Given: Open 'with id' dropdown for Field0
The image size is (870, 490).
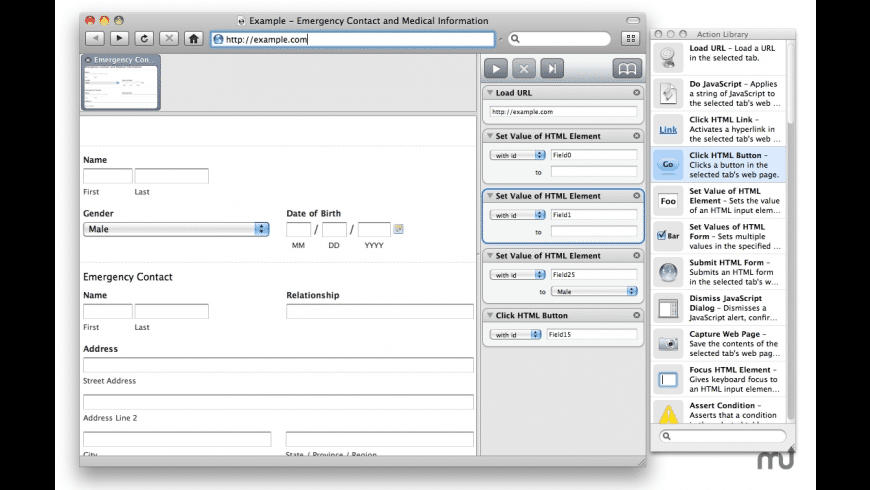Looking at the screenshot, I should point(517,155).
